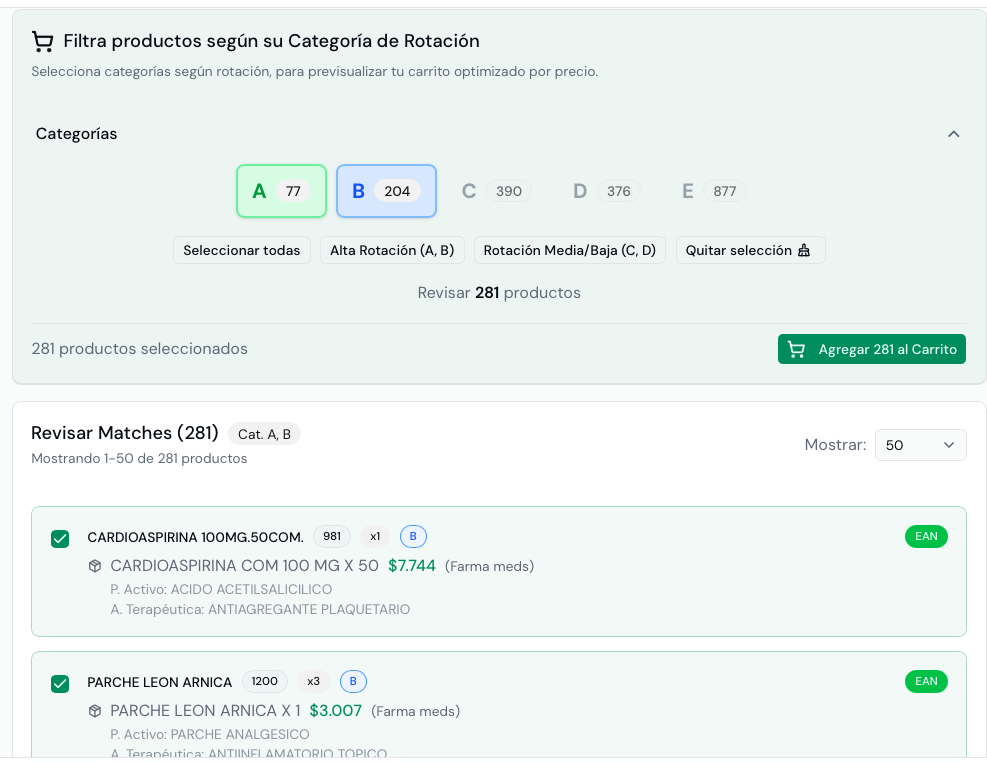Click the shopping cart icon beside filter heading
The width and height of the screenshot is (987, 762).
pyautogui.click(x=42, y=41)
